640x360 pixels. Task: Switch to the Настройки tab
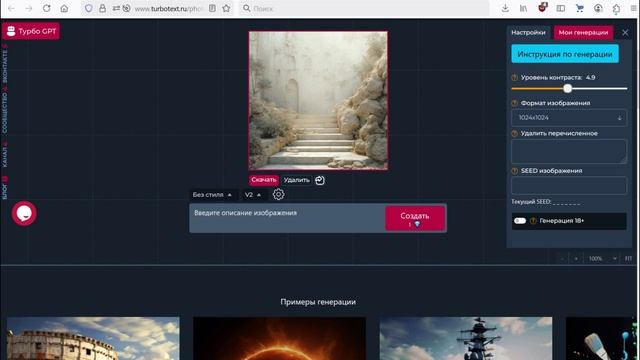(x=528, y=33)
